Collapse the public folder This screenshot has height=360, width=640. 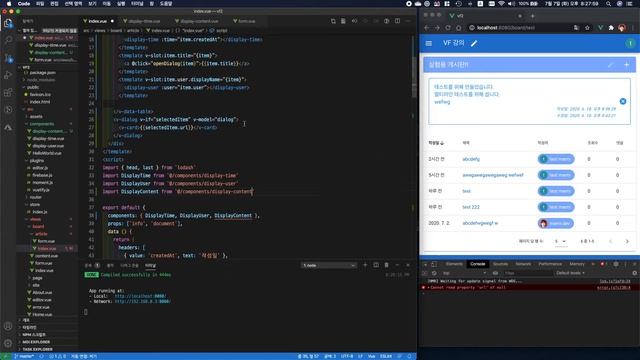pyautogui.click(x=33, y=87)
